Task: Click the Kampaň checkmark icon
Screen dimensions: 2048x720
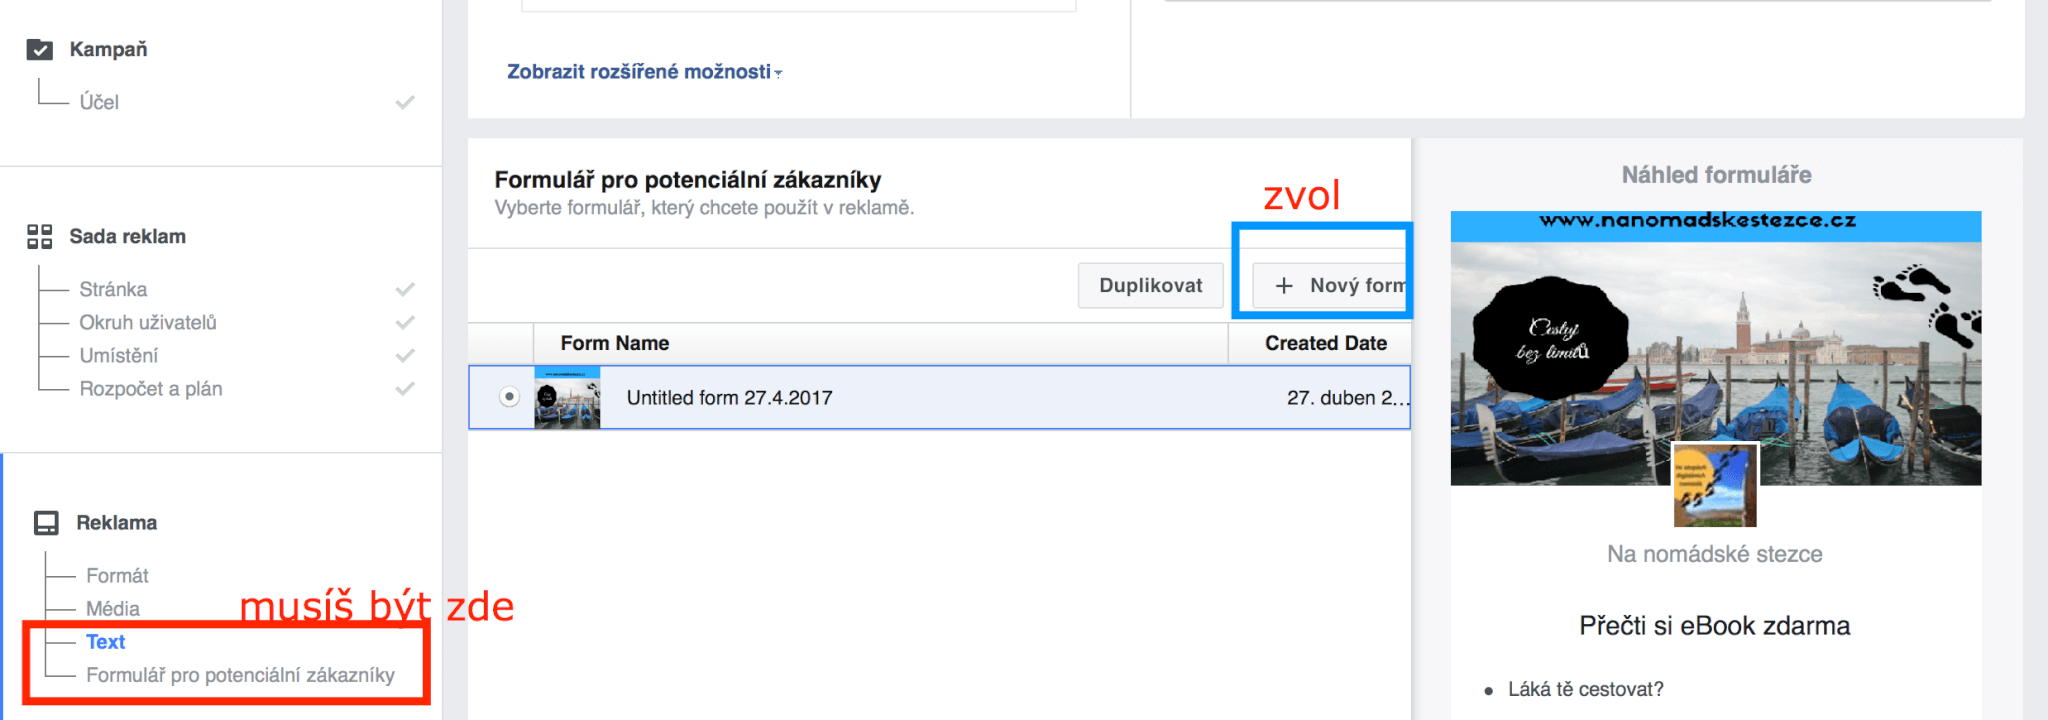Action: click(x=40, y=50)
